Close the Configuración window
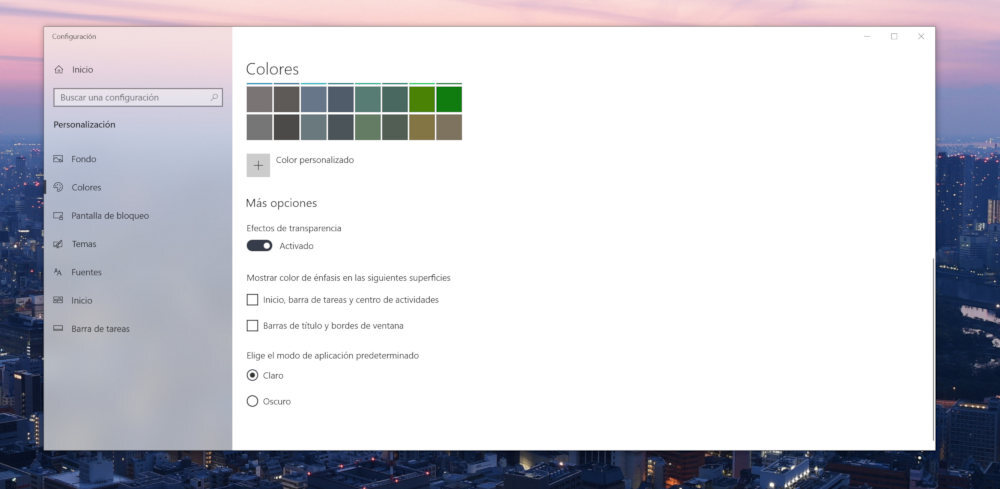This screenshot has height=489, width=1000. (921, 36)
